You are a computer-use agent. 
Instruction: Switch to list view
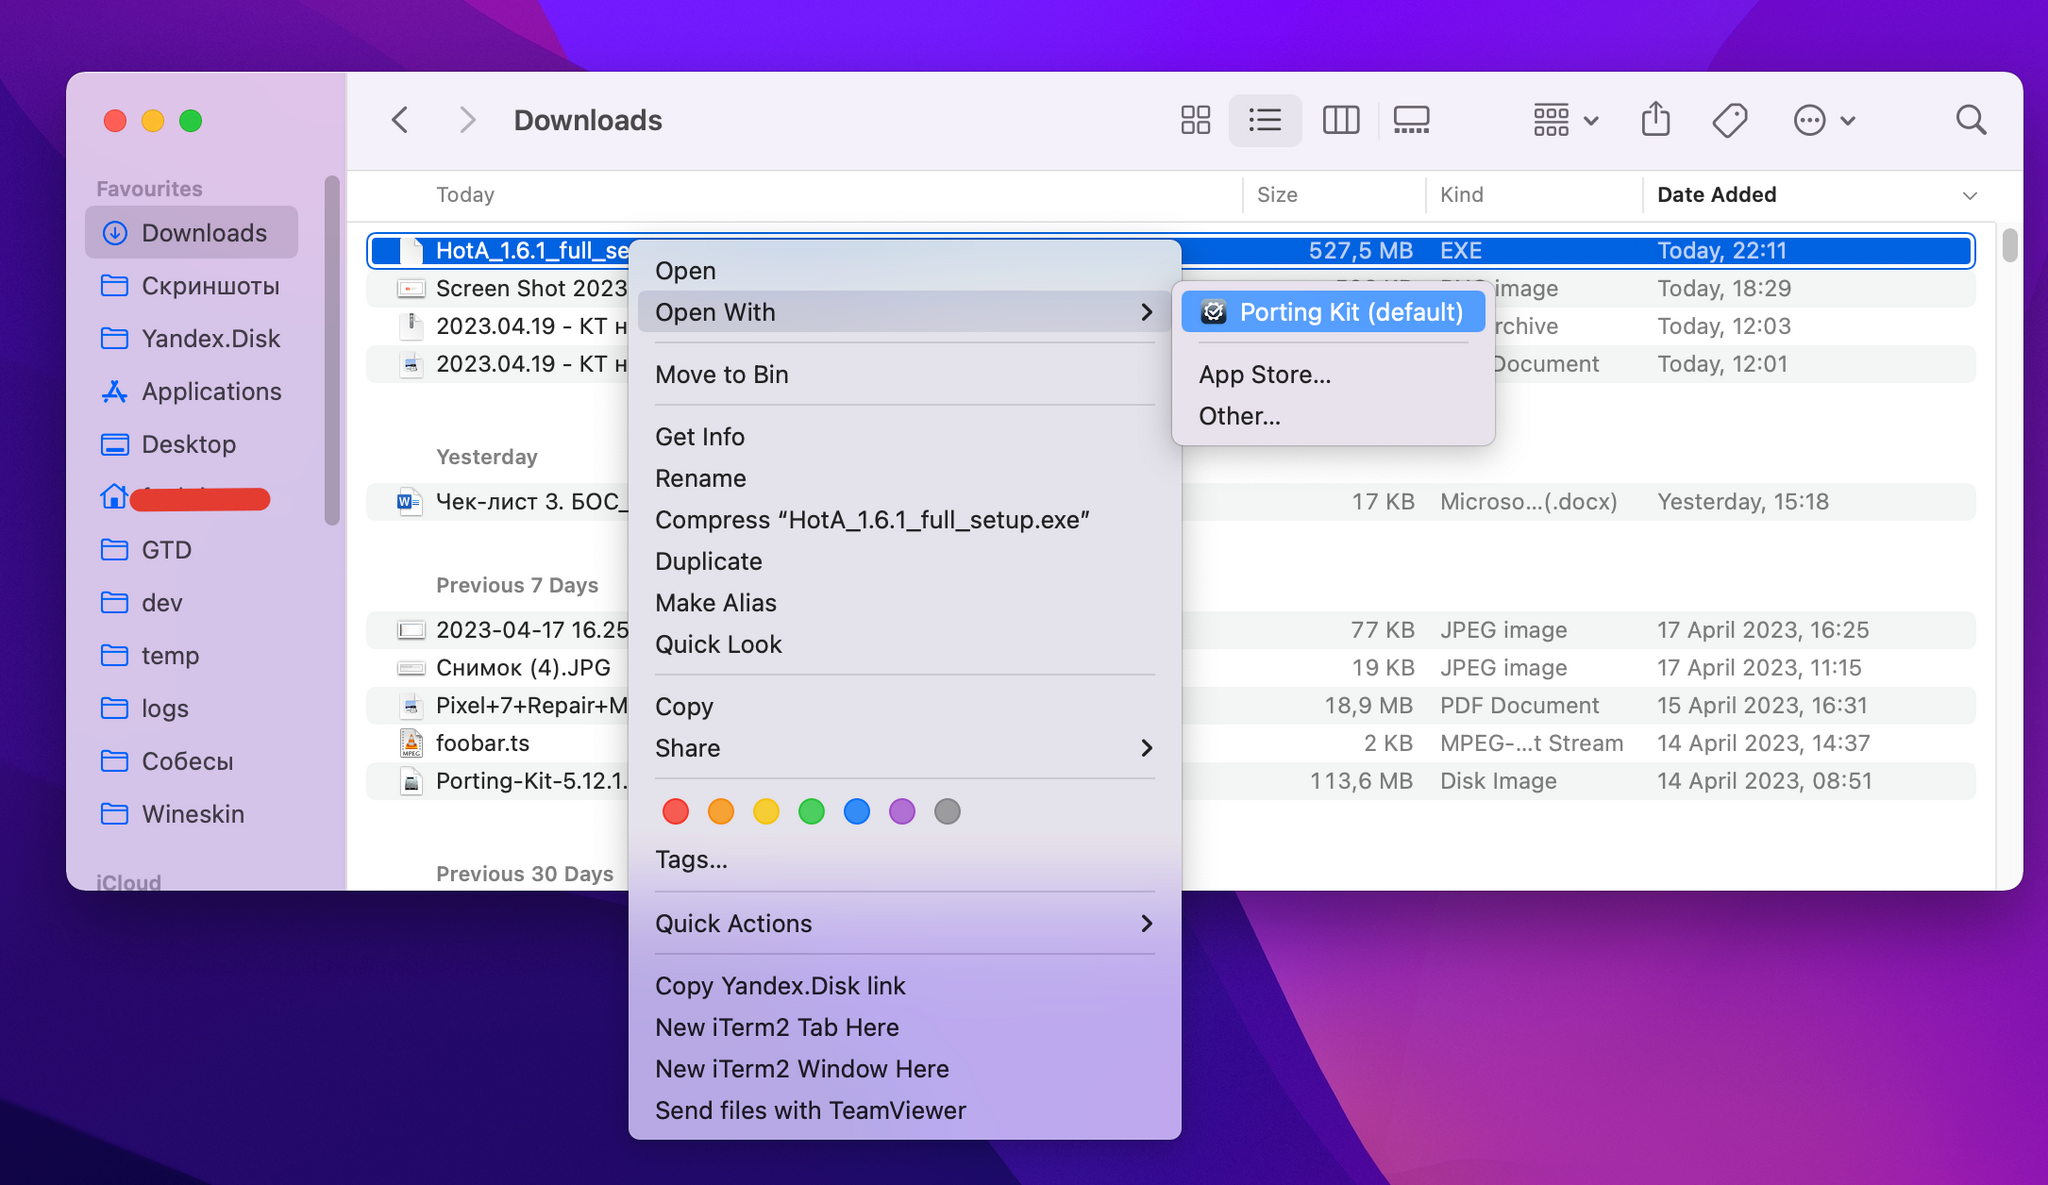coord(1265,120)
